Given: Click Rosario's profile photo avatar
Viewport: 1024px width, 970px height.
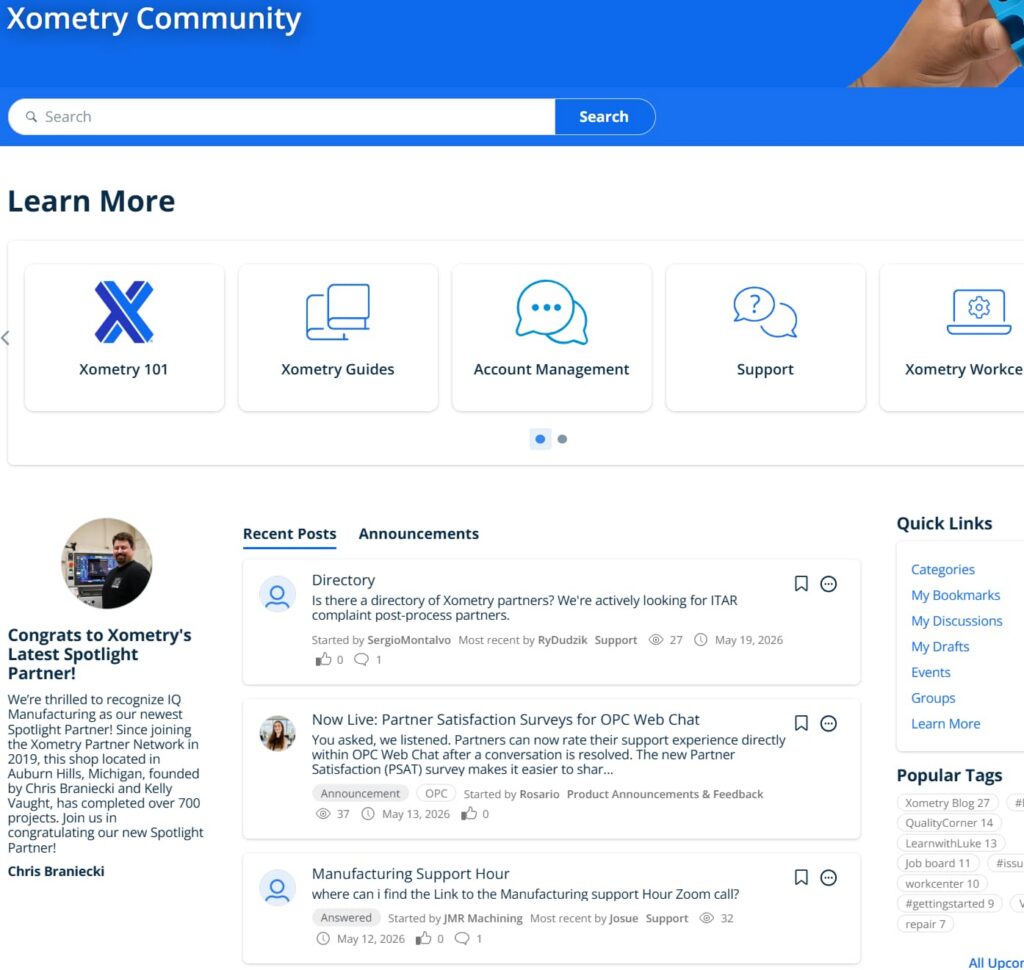Looking at the screenshot, I should tap(278, 733).
